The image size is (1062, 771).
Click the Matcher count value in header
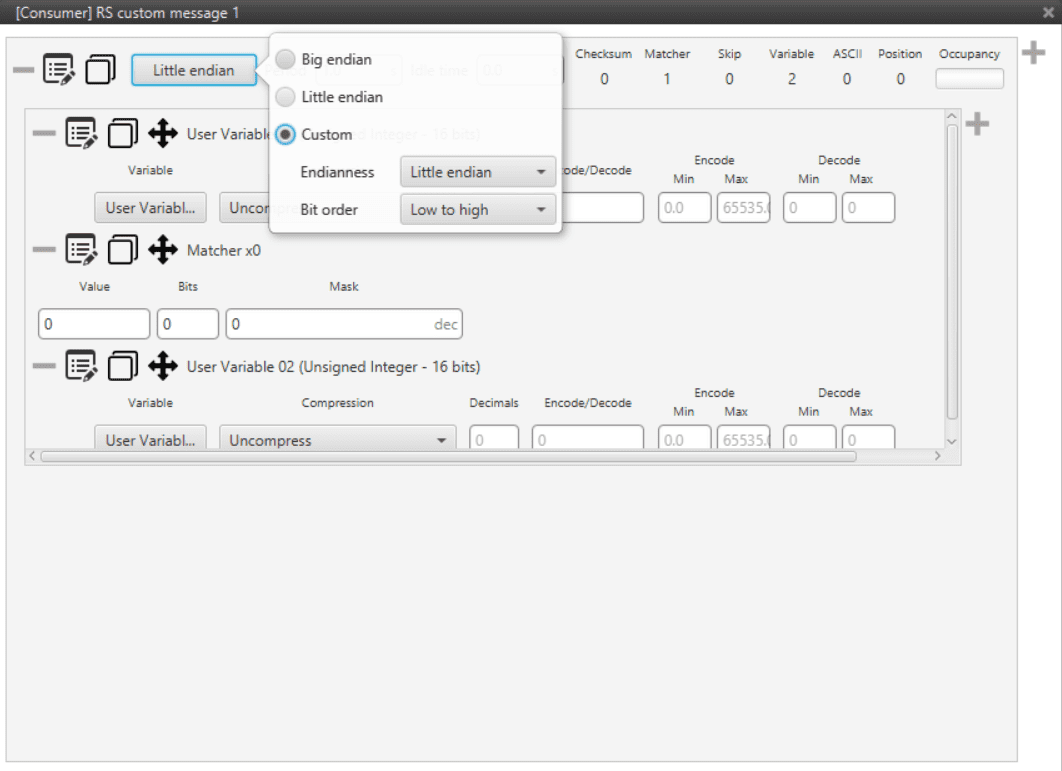tap(667, 79)
